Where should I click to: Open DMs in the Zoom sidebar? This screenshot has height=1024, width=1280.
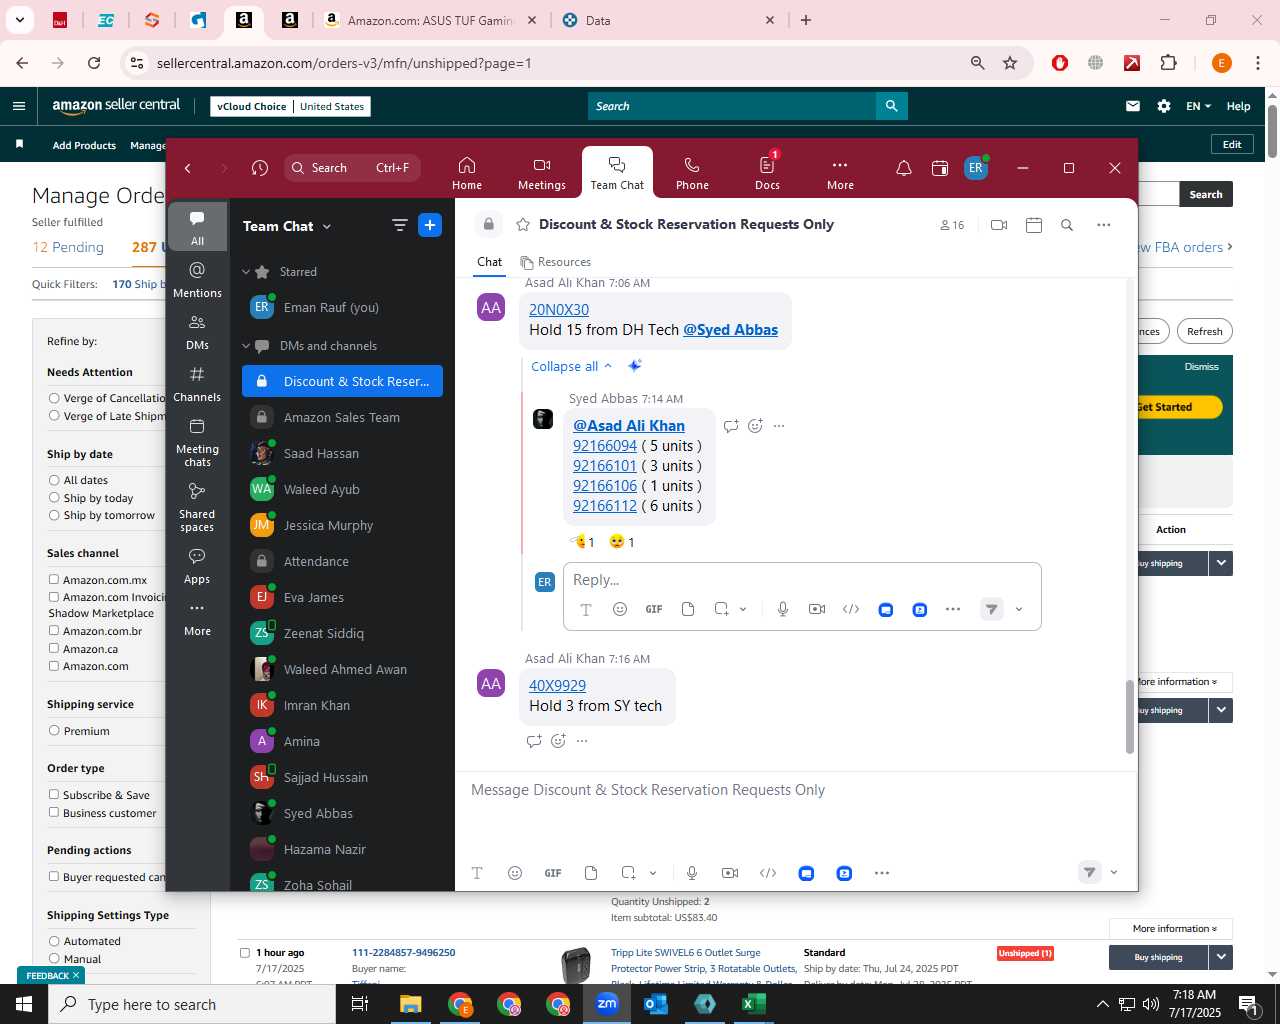point(197,332)
